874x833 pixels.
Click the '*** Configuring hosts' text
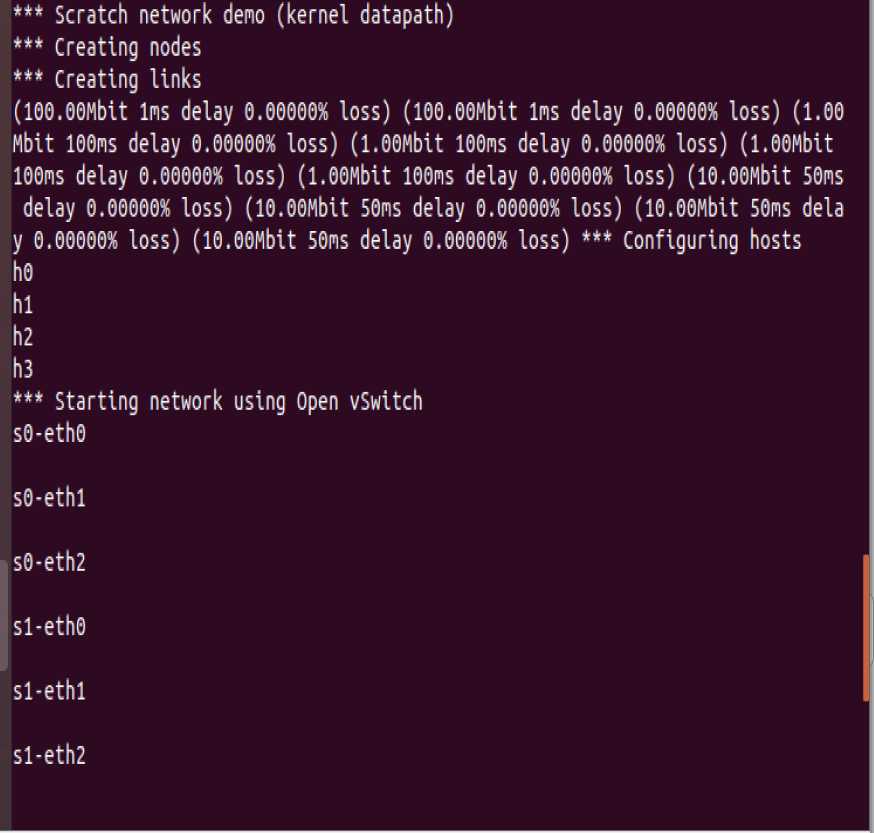coord(691,241)
